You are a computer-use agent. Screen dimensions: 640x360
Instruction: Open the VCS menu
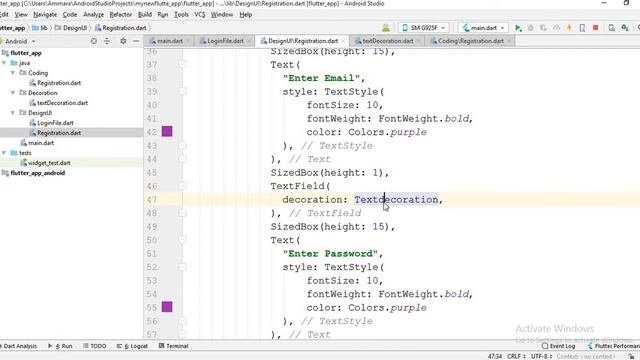(200, 15)
